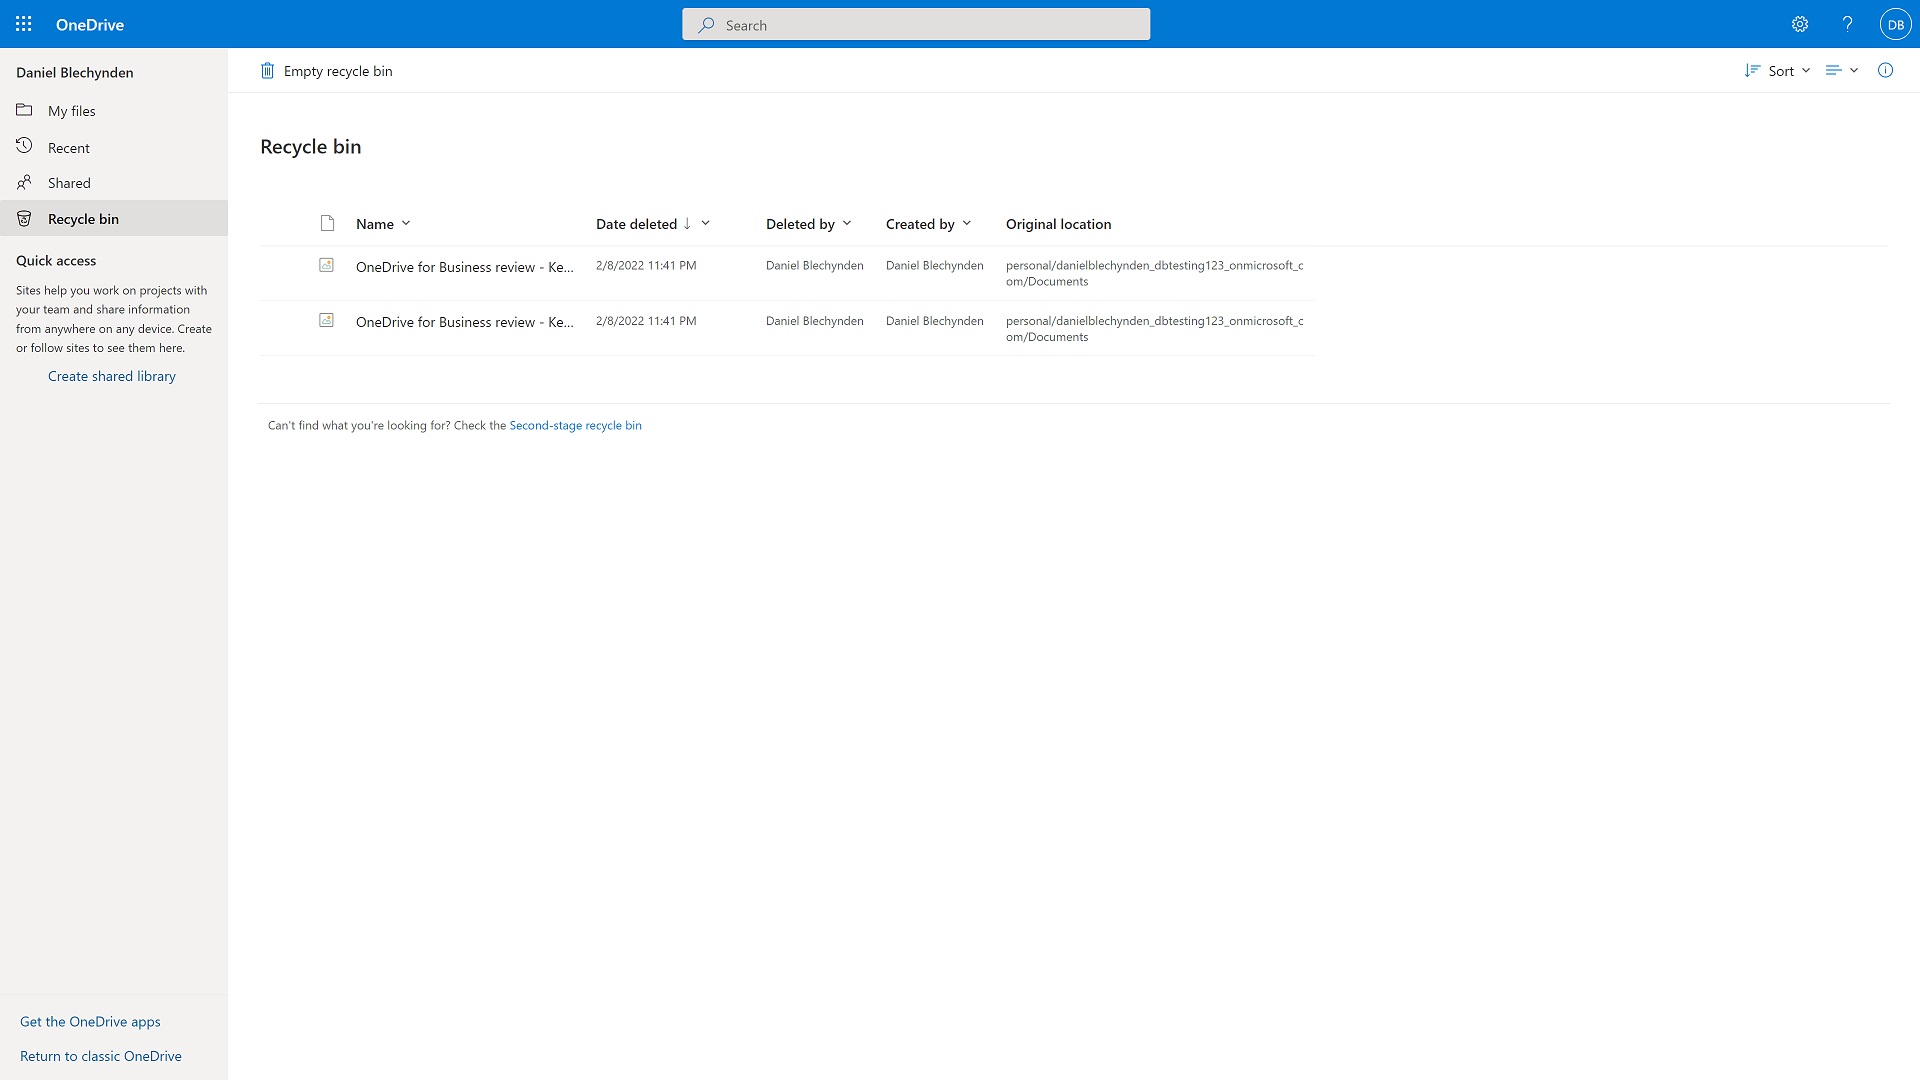Click the Settings gear icon

pos(1800,24)
